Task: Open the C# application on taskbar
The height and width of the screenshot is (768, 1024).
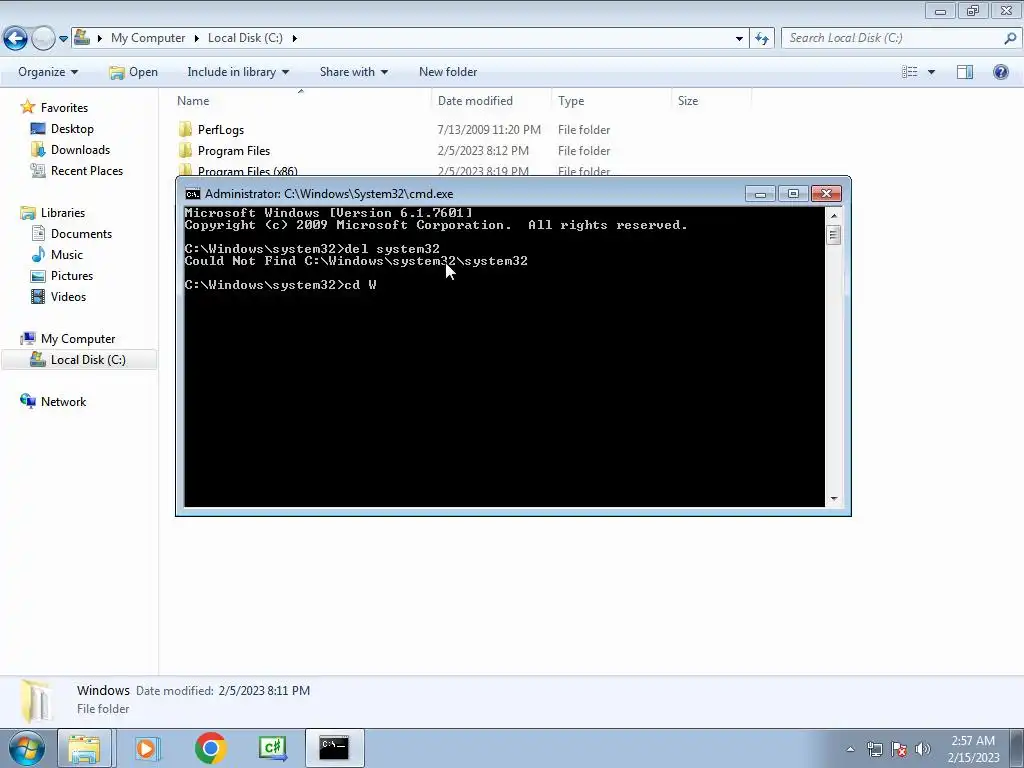Action: pos(272,748)
